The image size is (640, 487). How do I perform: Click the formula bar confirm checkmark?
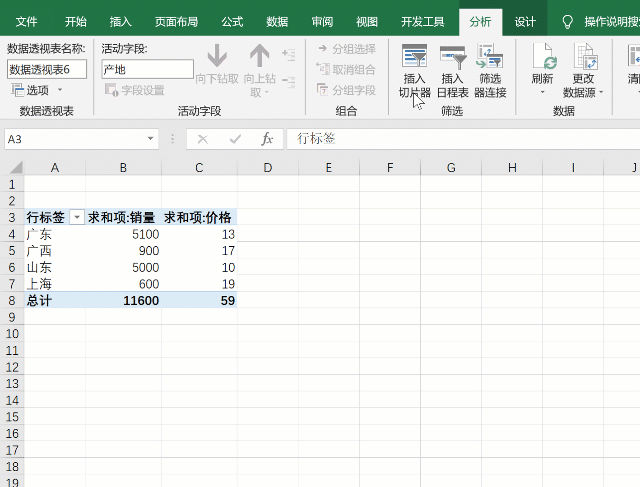pos(235,139)
